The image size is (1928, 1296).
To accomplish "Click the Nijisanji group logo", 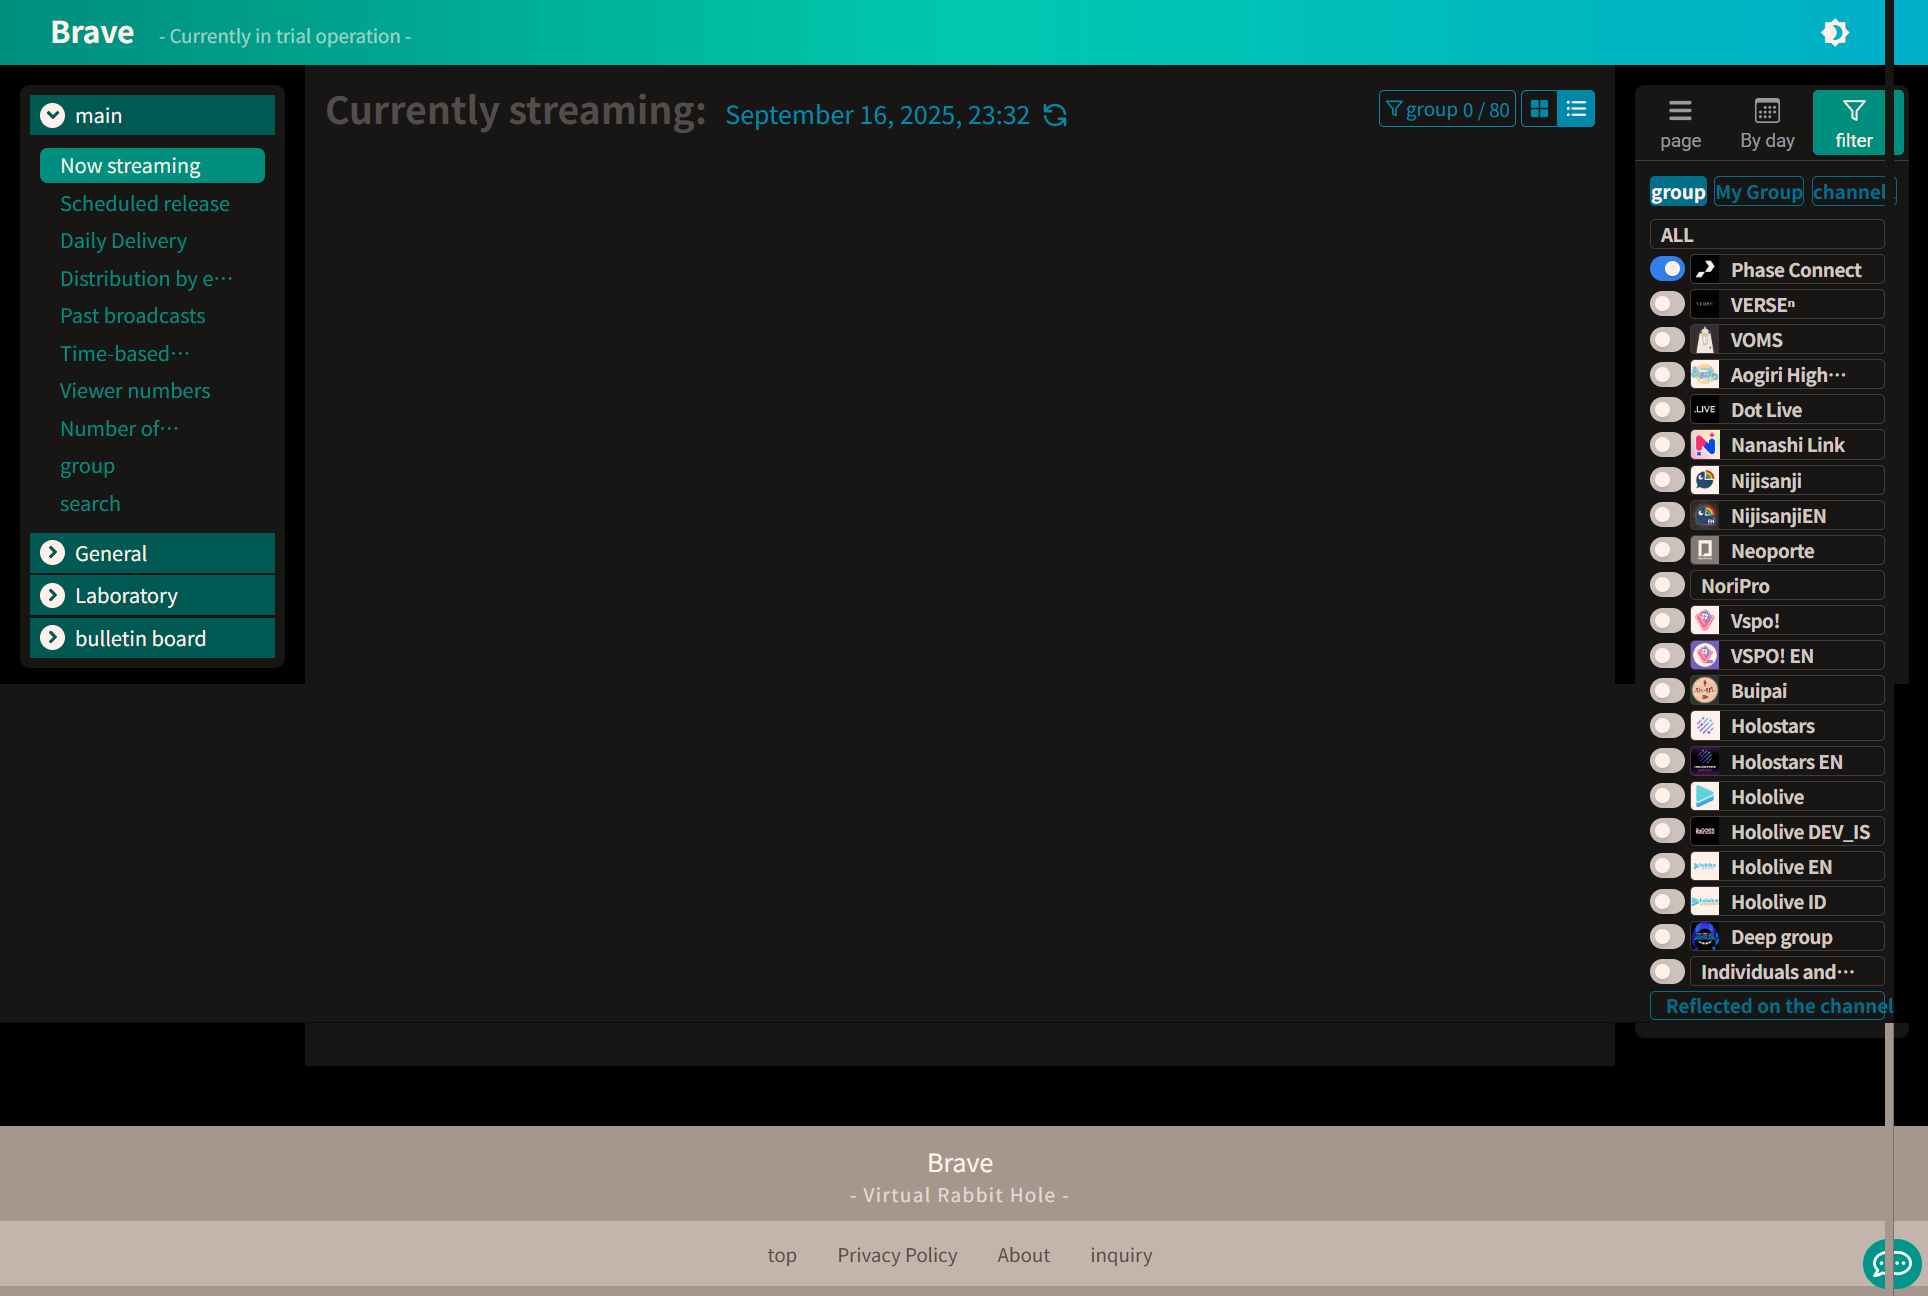I will pyautogui.click(x=1705, y=480).
